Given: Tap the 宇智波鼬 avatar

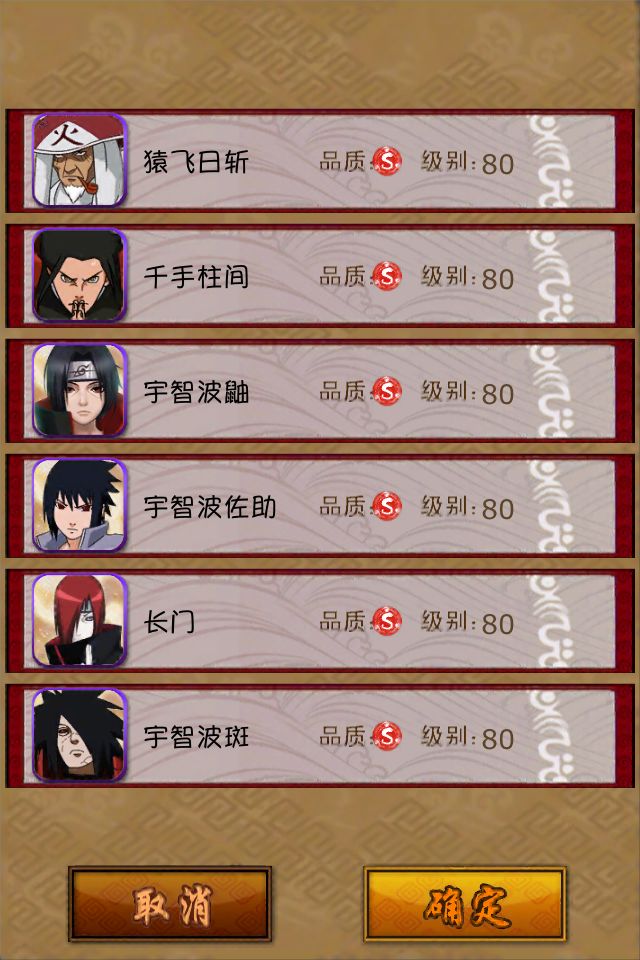Looking at the screenshot, I should [79, 391].
